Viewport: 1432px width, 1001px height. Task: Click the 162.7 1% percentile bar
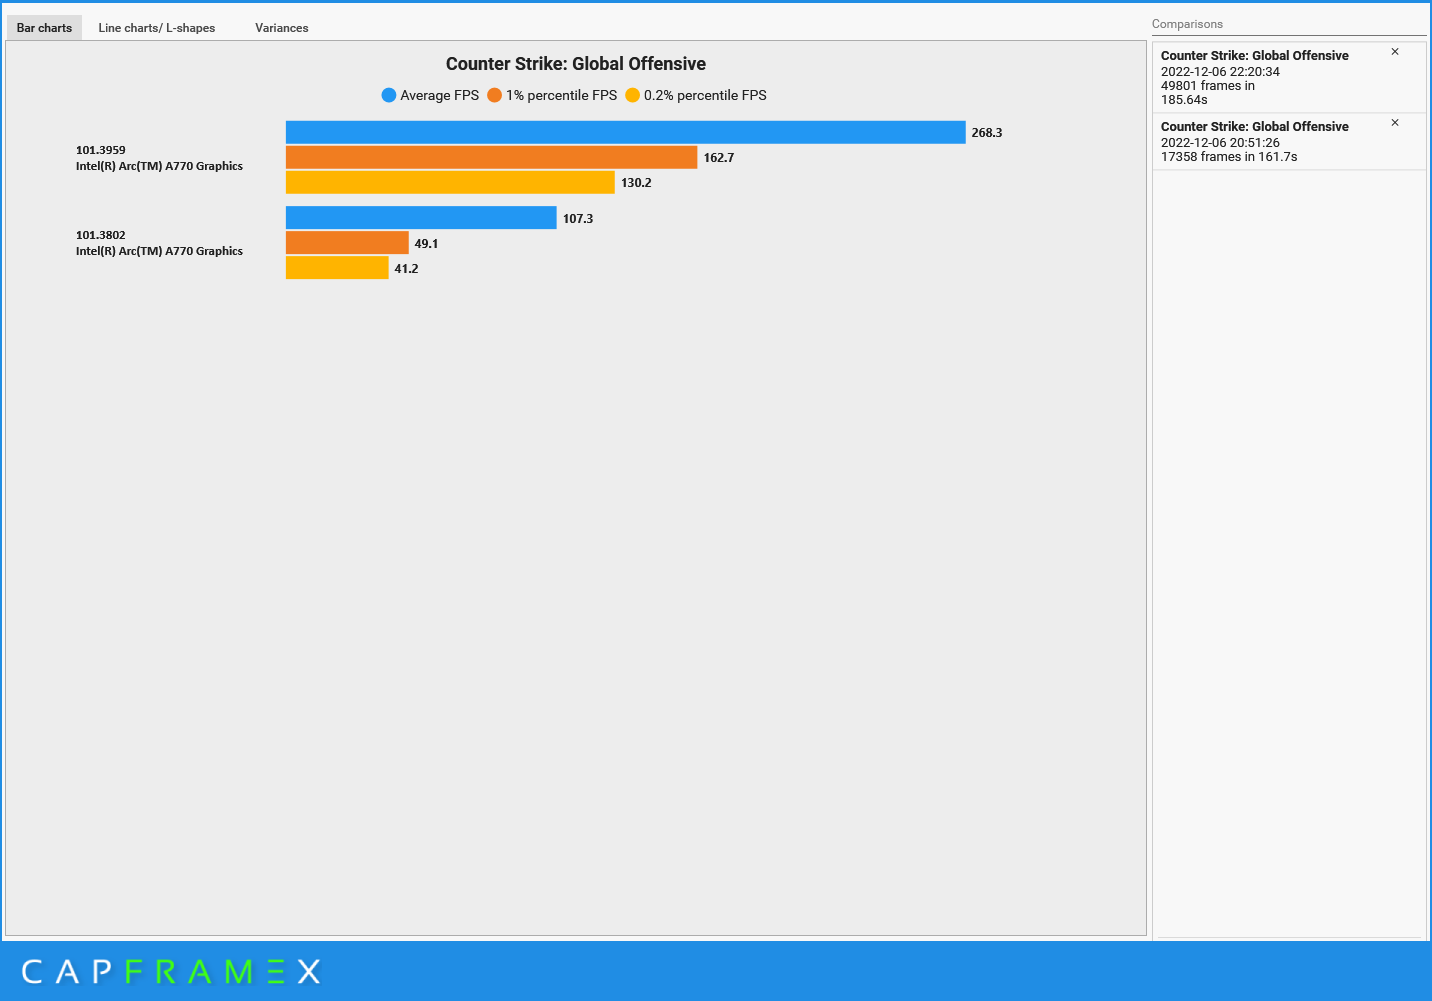point(491,157)
